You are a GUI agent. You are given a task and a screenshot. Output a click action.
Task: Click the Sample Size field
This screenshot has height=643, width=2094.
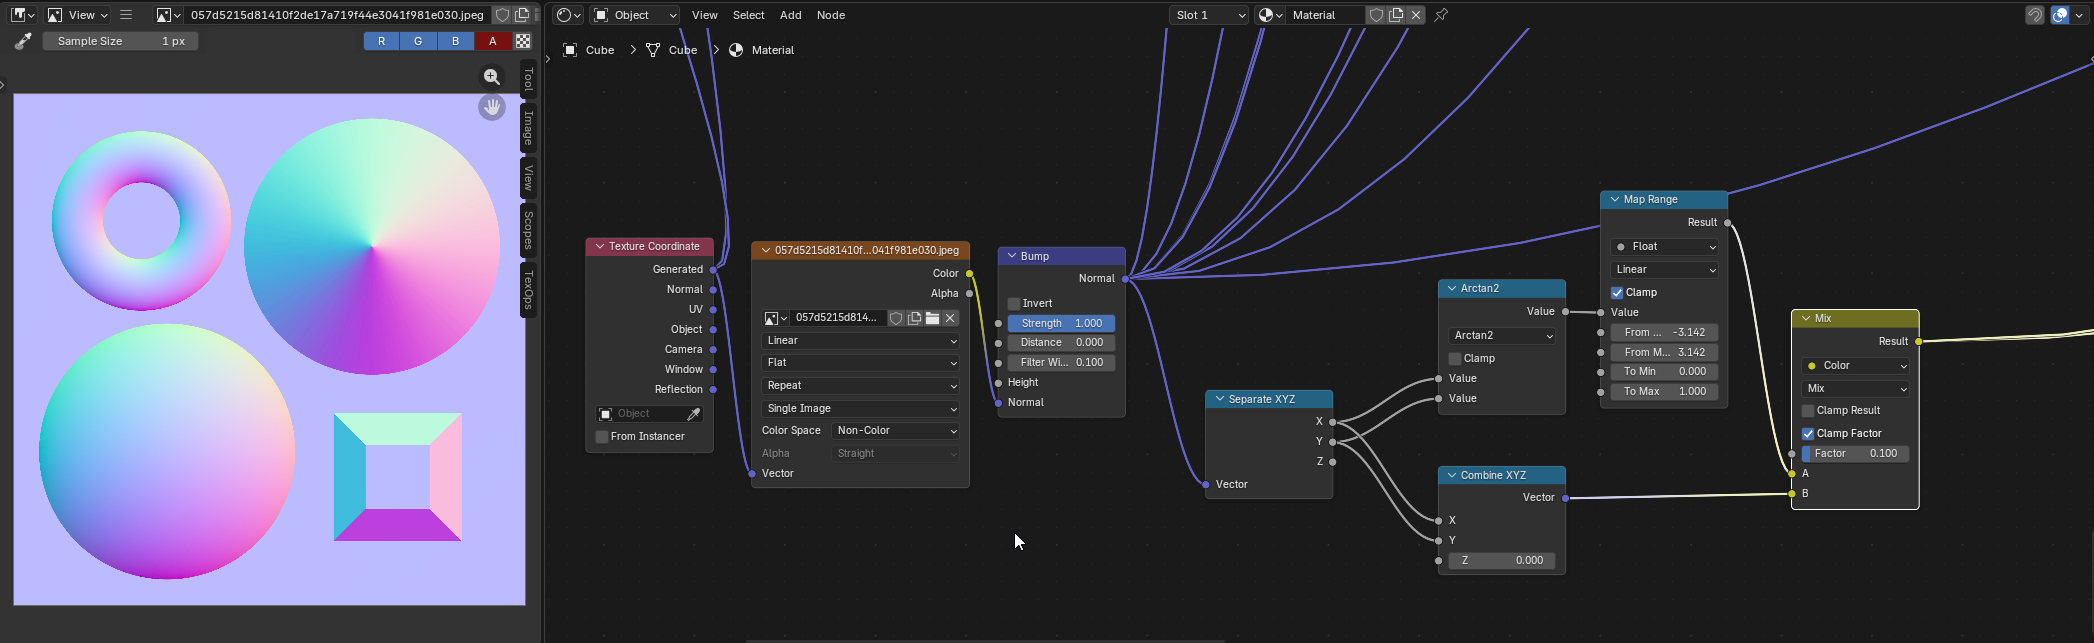click(120, 41)
